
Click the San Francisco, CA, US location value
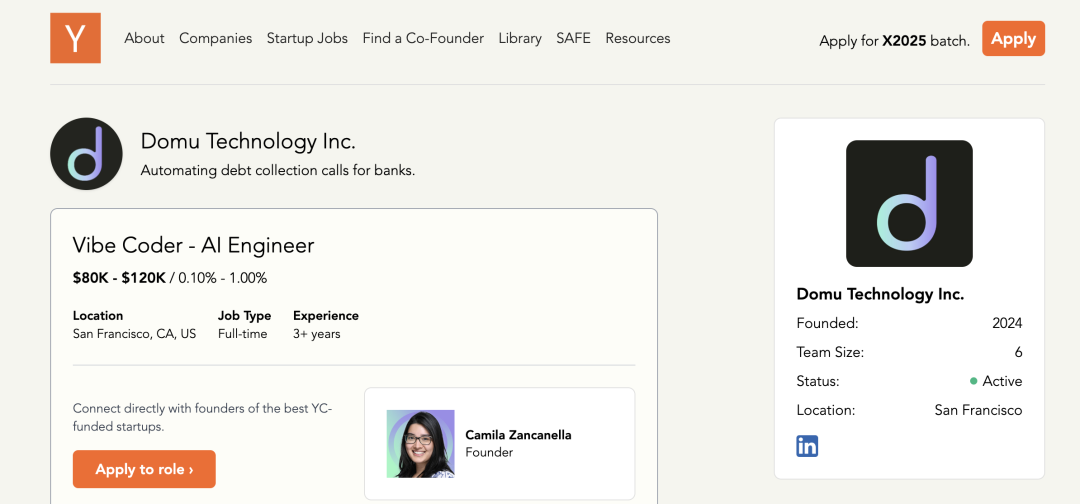tap(134, 335)
